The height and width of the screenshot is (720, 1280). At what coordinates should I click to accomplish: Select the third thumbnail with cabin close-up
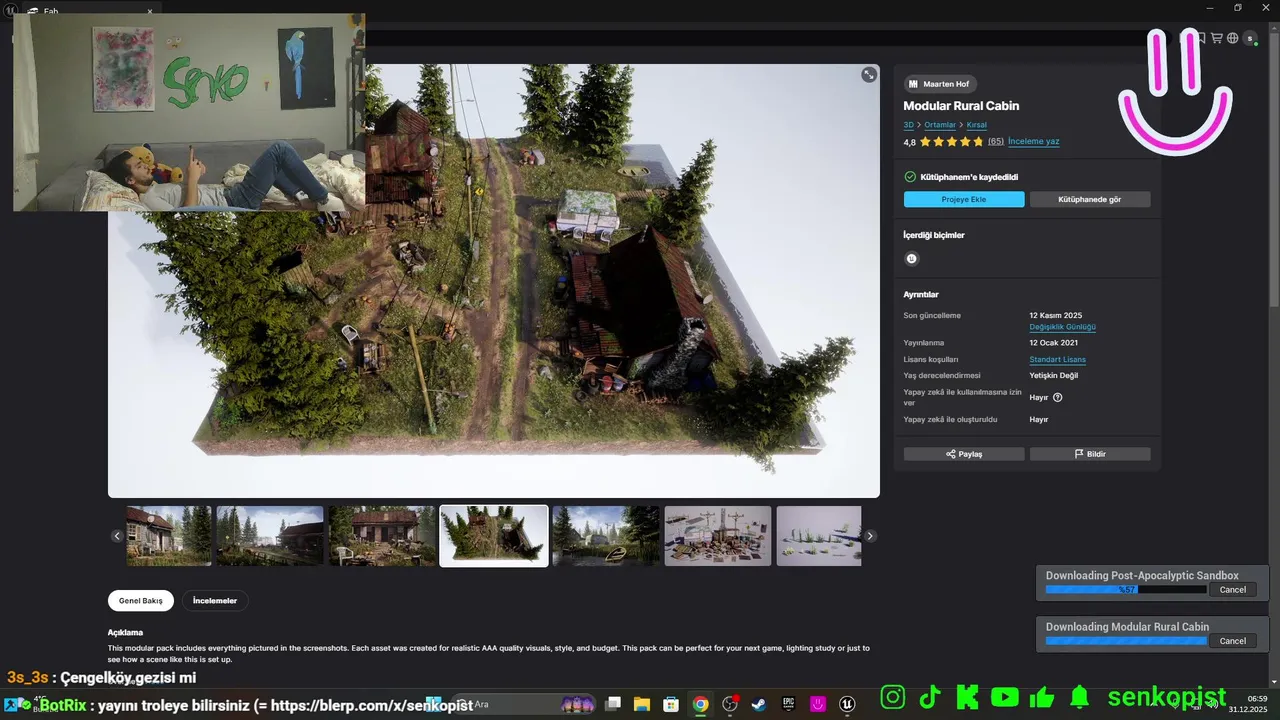point(382,536)
